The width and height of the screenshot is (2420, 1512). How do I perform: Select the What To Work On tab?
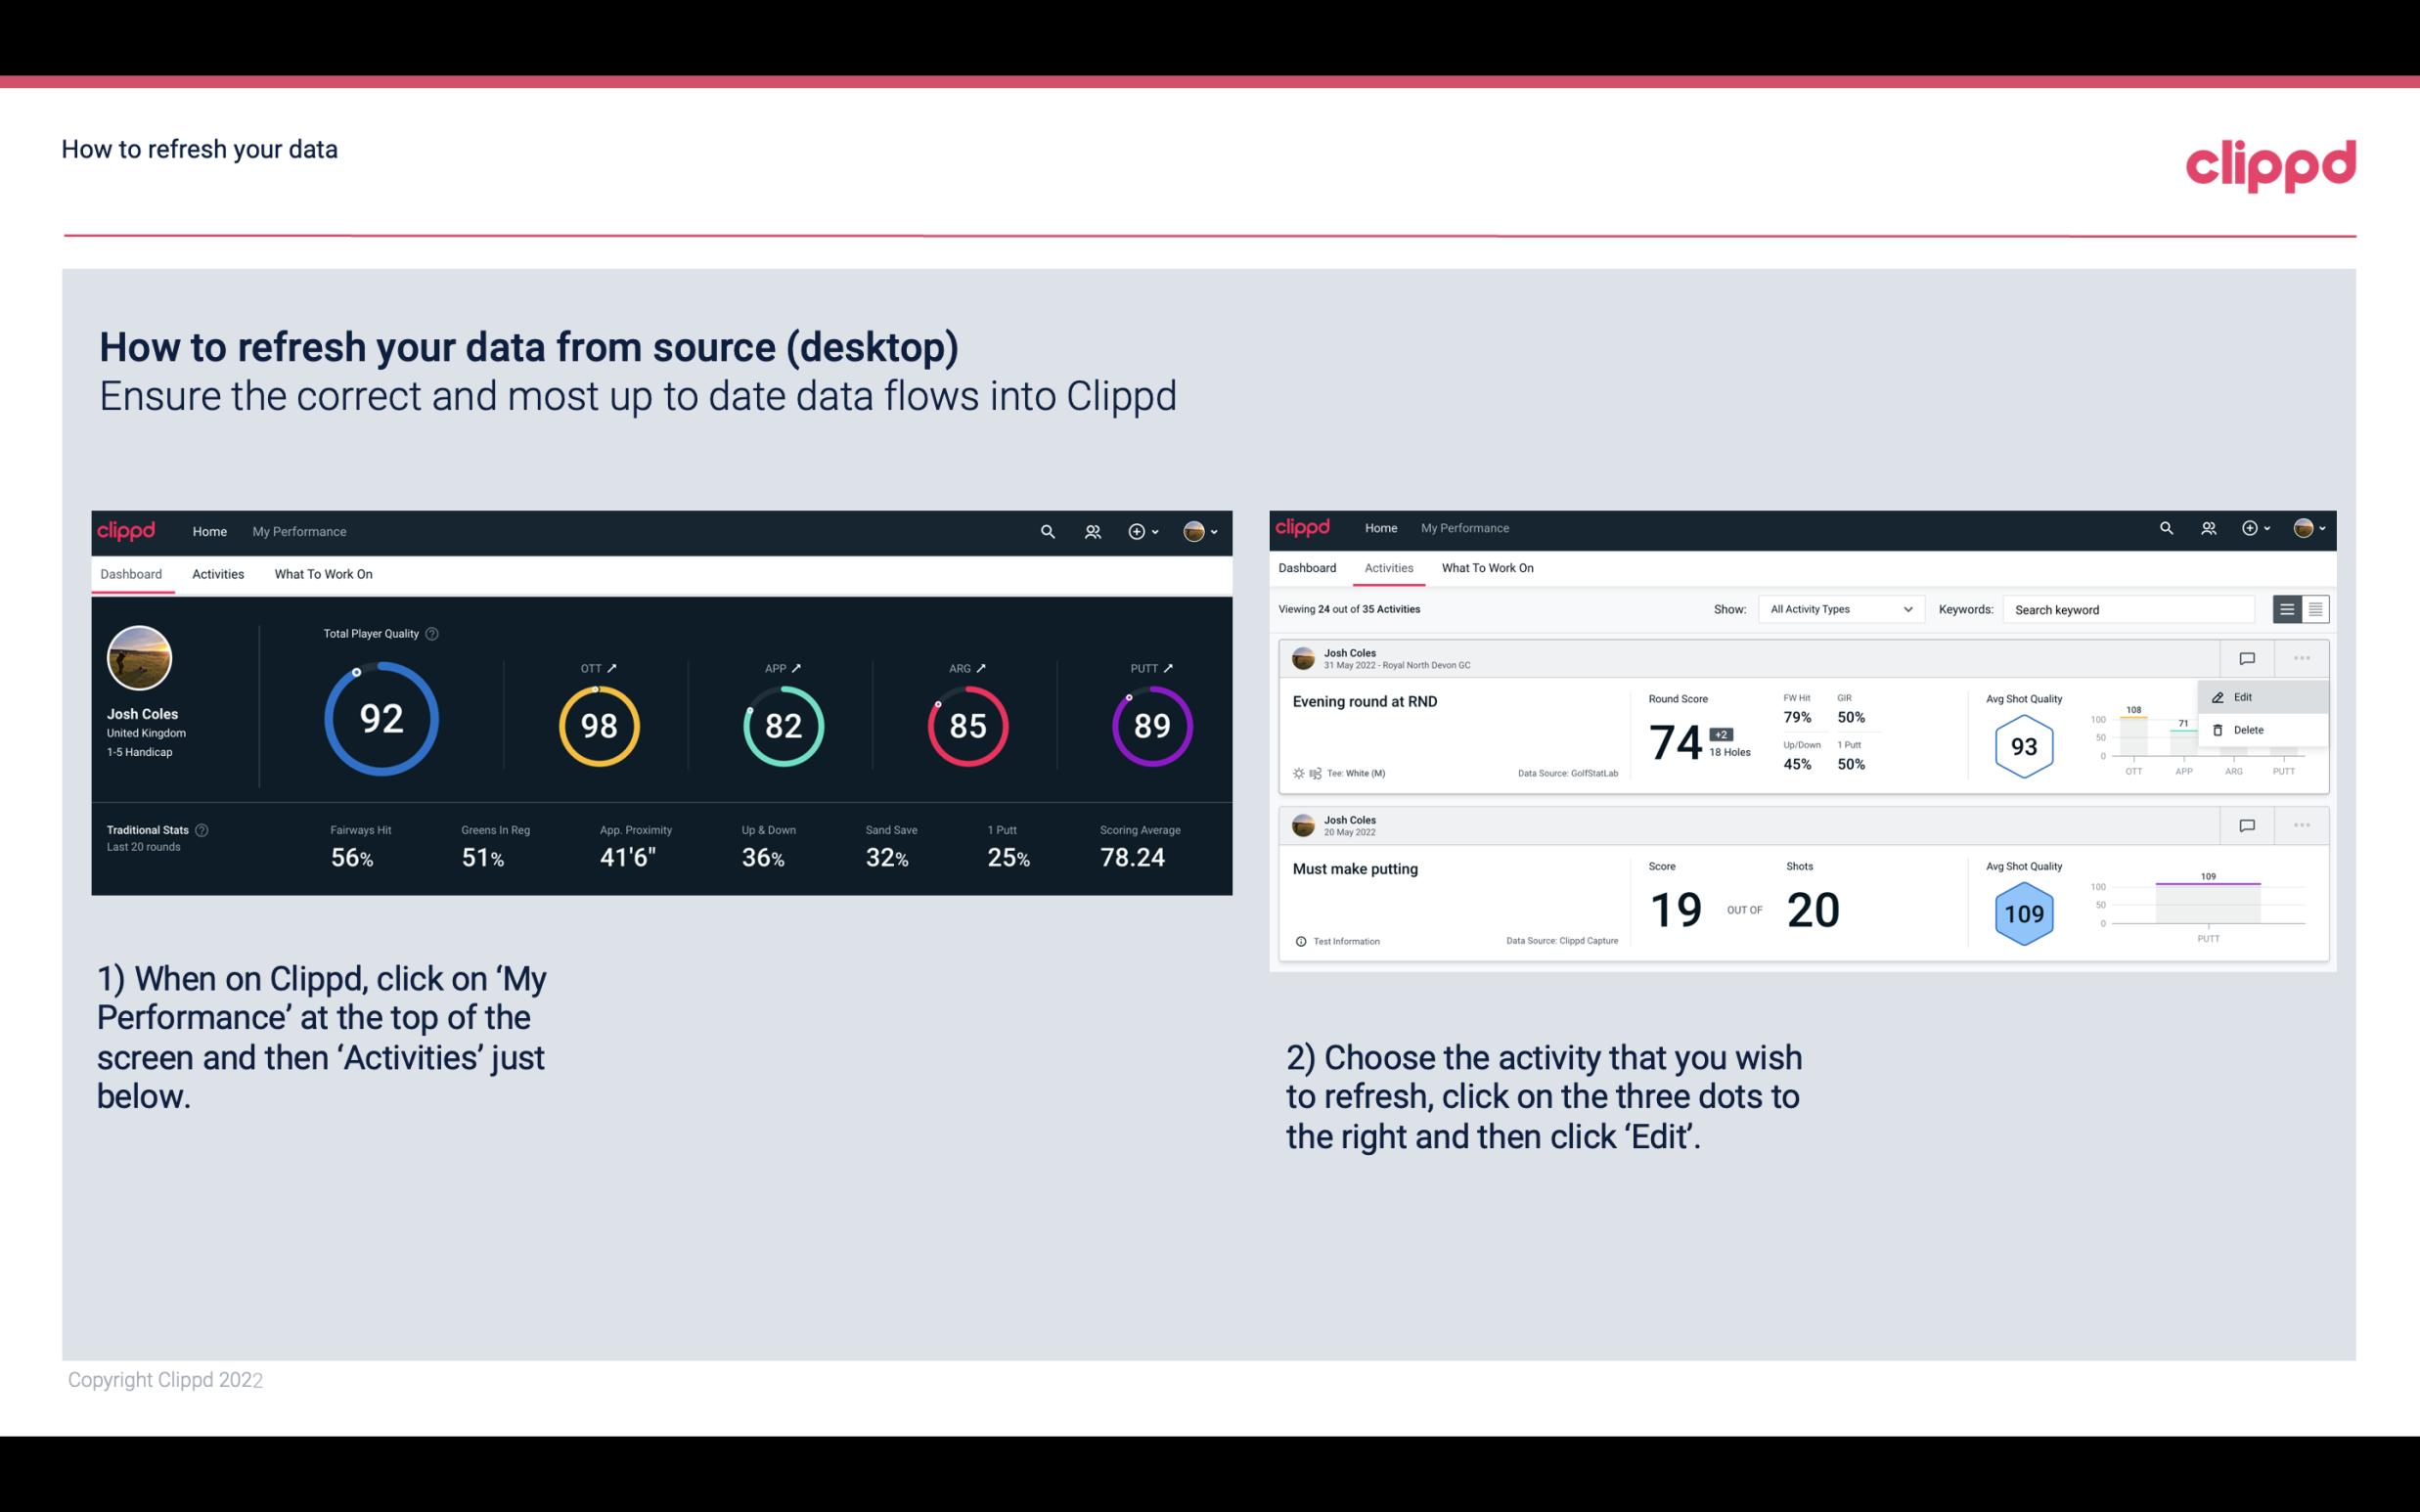(x=323, y=573)
